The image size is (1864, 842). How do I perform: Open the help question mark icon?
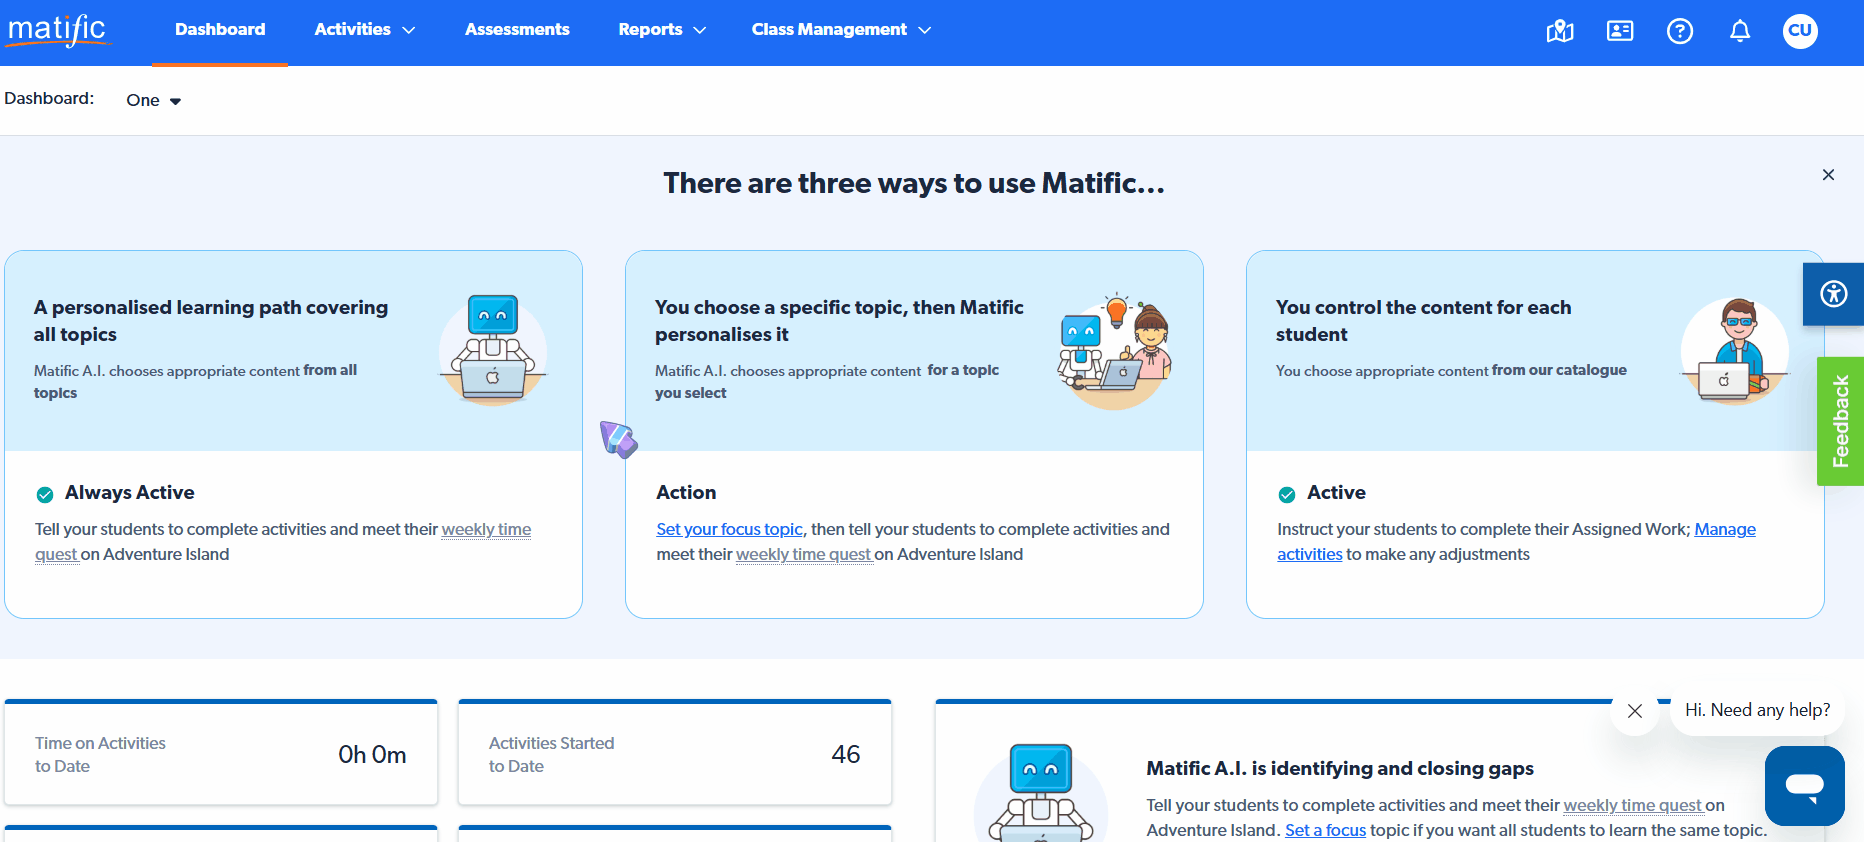1680,31
